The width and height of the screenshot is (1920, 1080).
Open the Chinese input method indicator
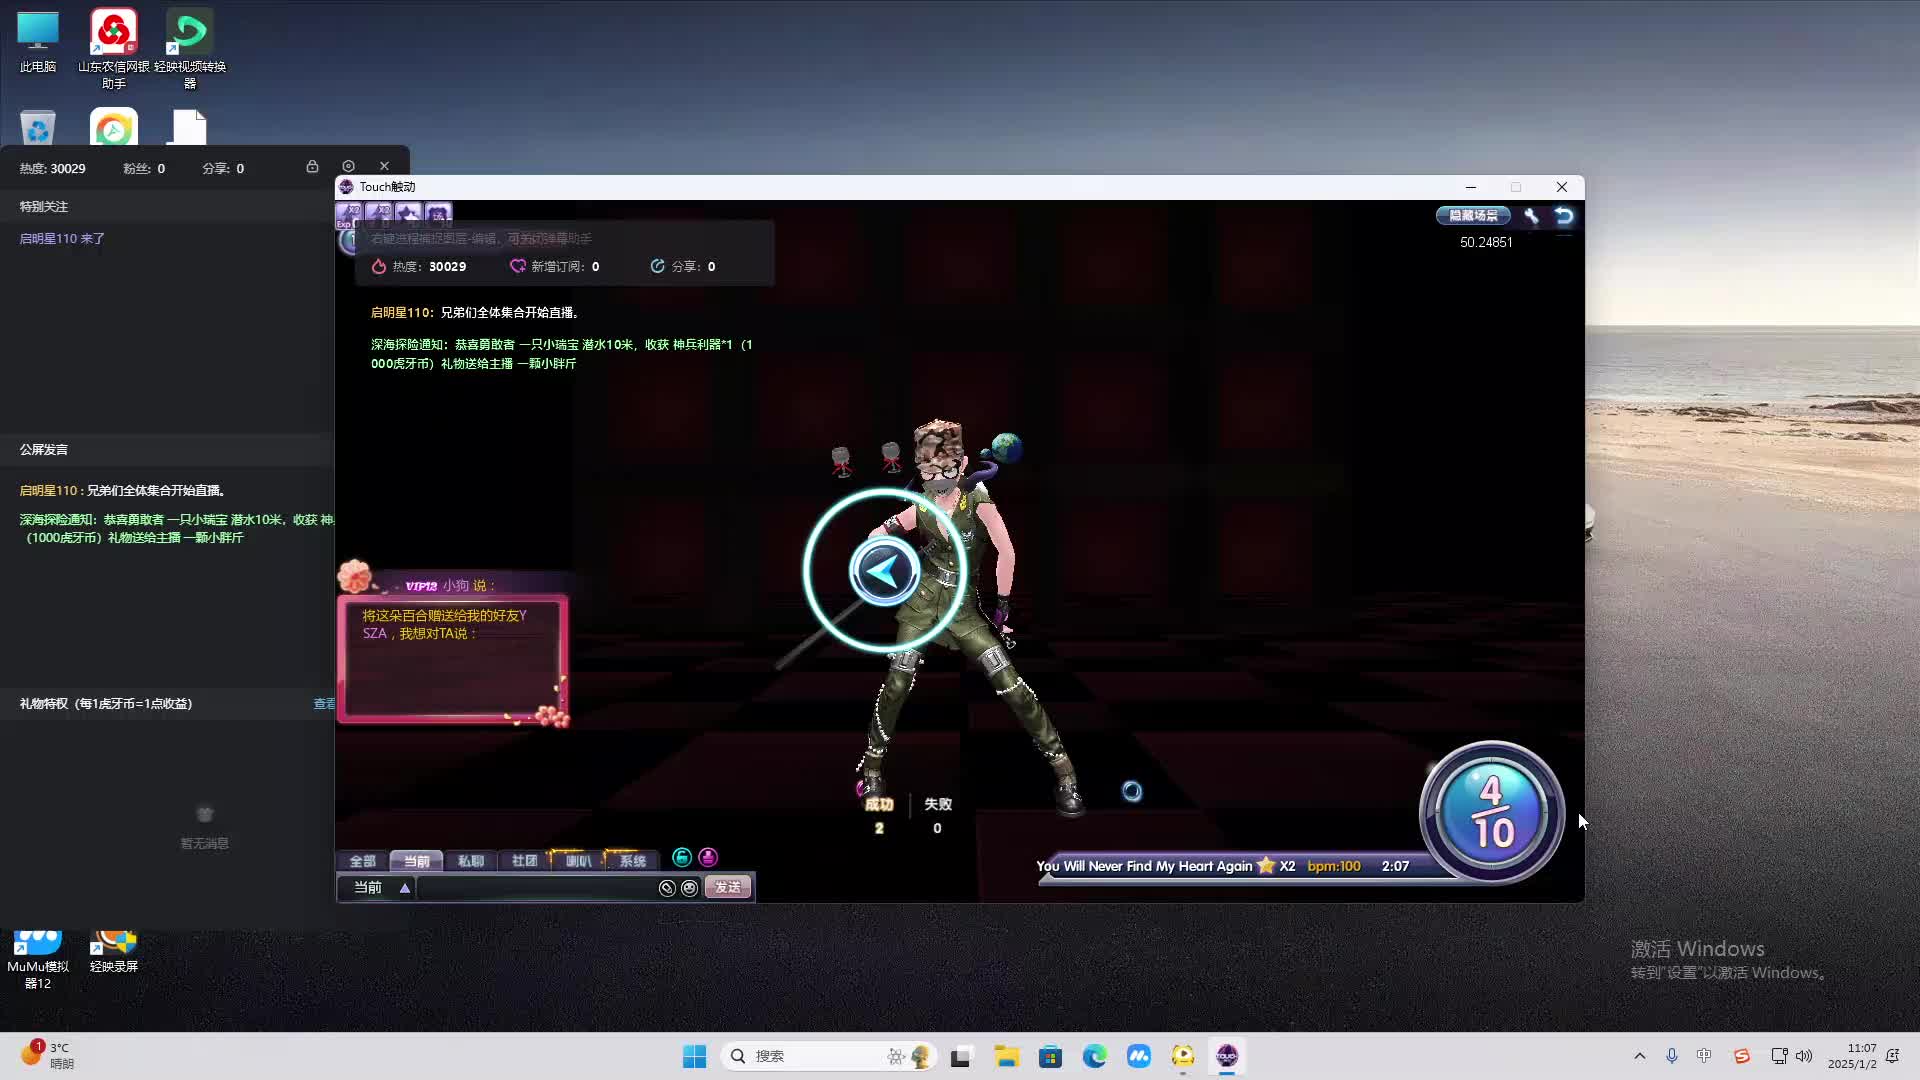coord(1704,1056)
